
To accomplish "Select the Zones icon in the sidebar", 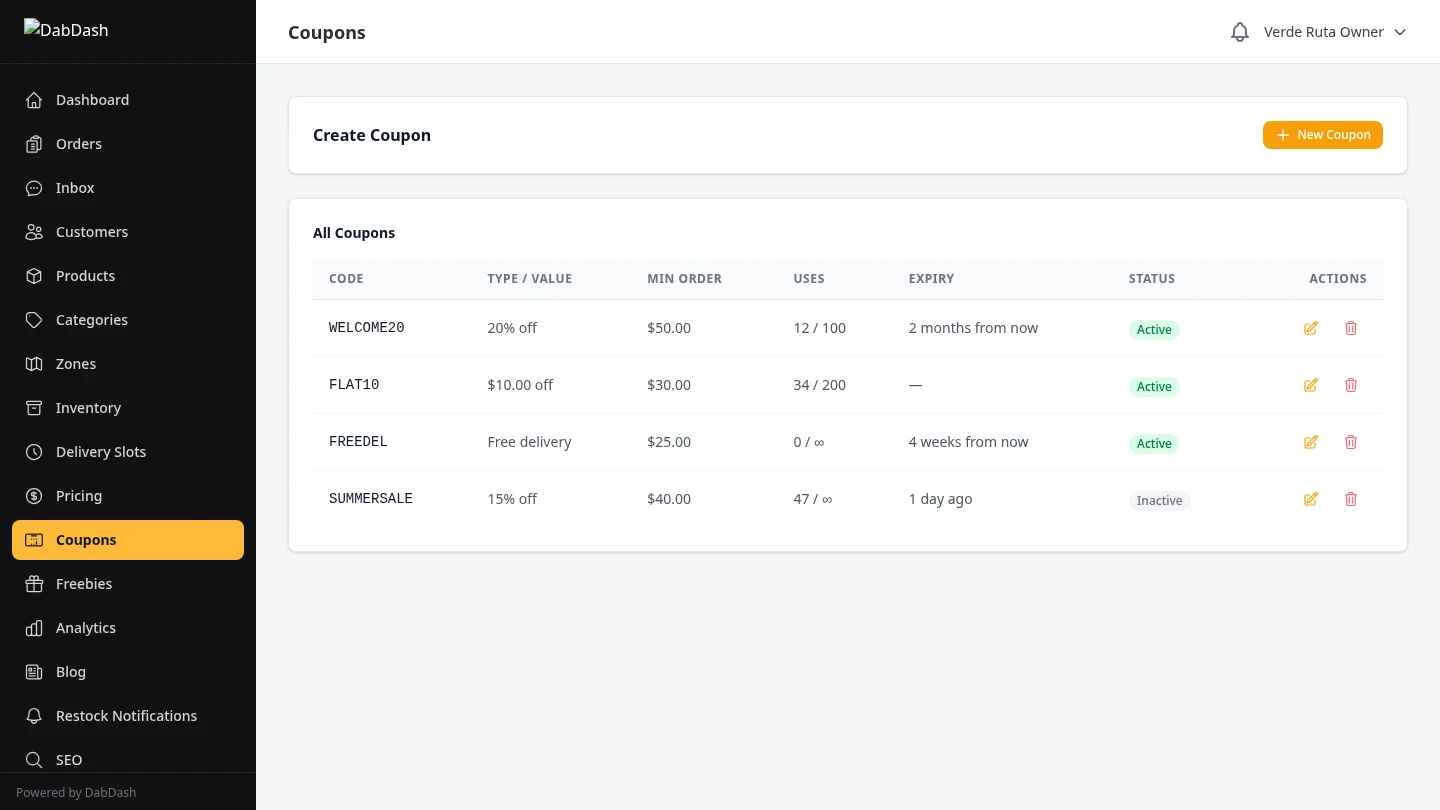I will pyautogui.click(x=34, y=363).
